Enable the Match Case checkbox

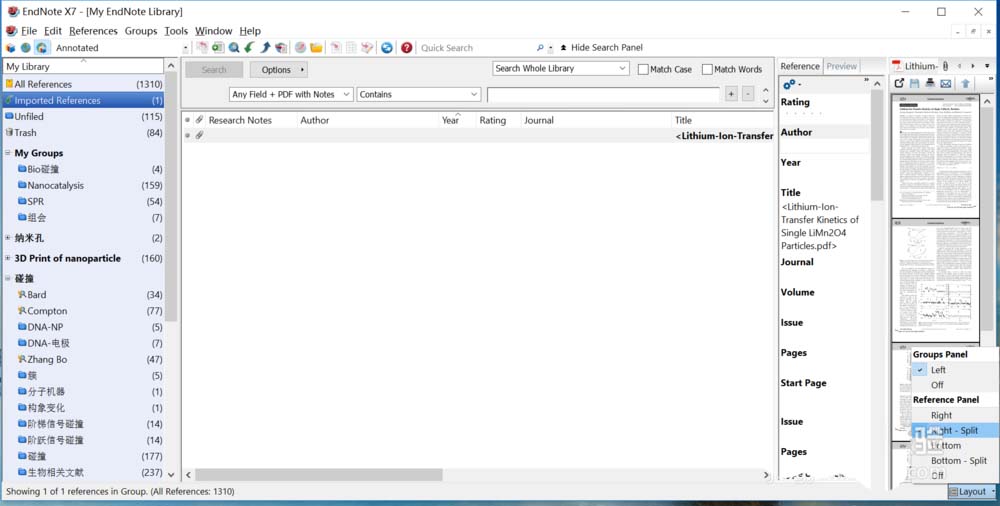643,69
